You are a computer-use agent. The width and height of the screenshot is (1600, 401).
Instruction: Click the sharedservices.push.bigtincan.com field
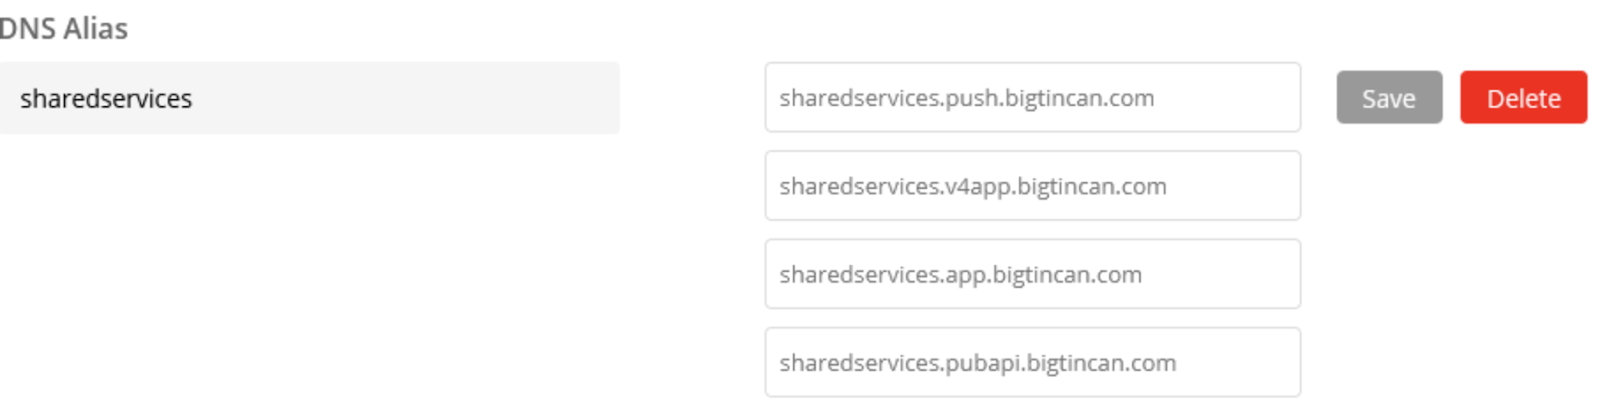[1033, 98]
